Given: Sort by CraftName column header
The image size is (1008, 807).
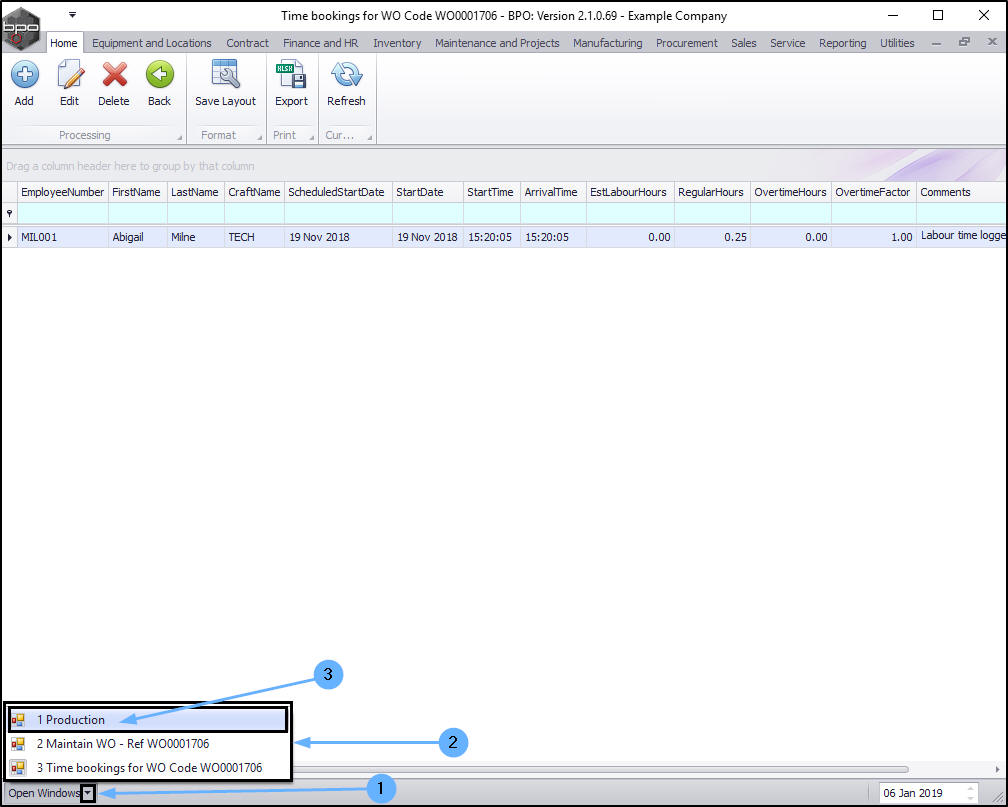Looking at the screenshot, I should pyautogui.click(x=254, y=192).
